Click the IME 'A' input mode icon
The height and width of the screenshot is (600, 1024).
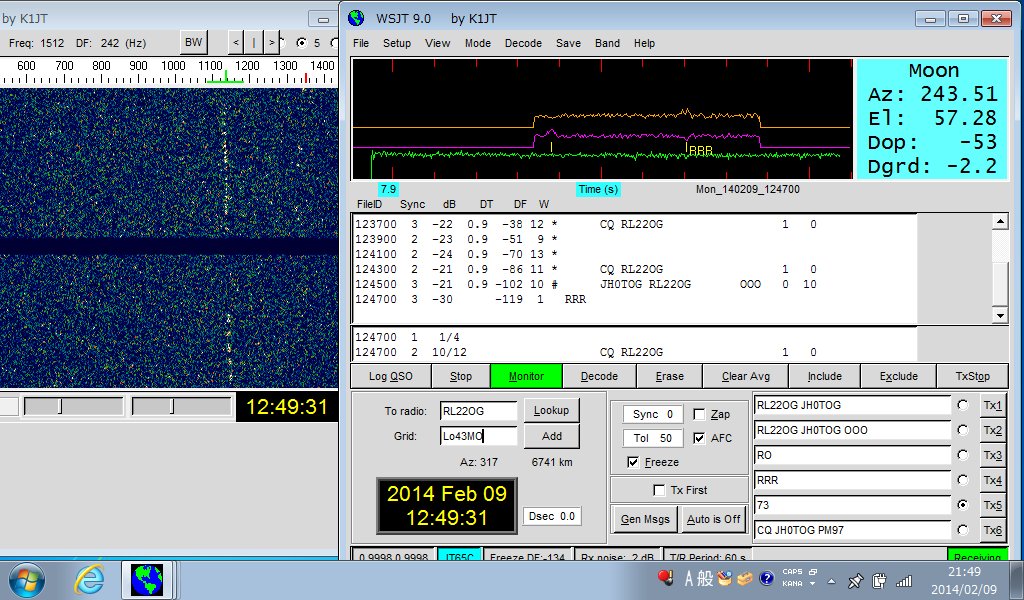(688, 578)
